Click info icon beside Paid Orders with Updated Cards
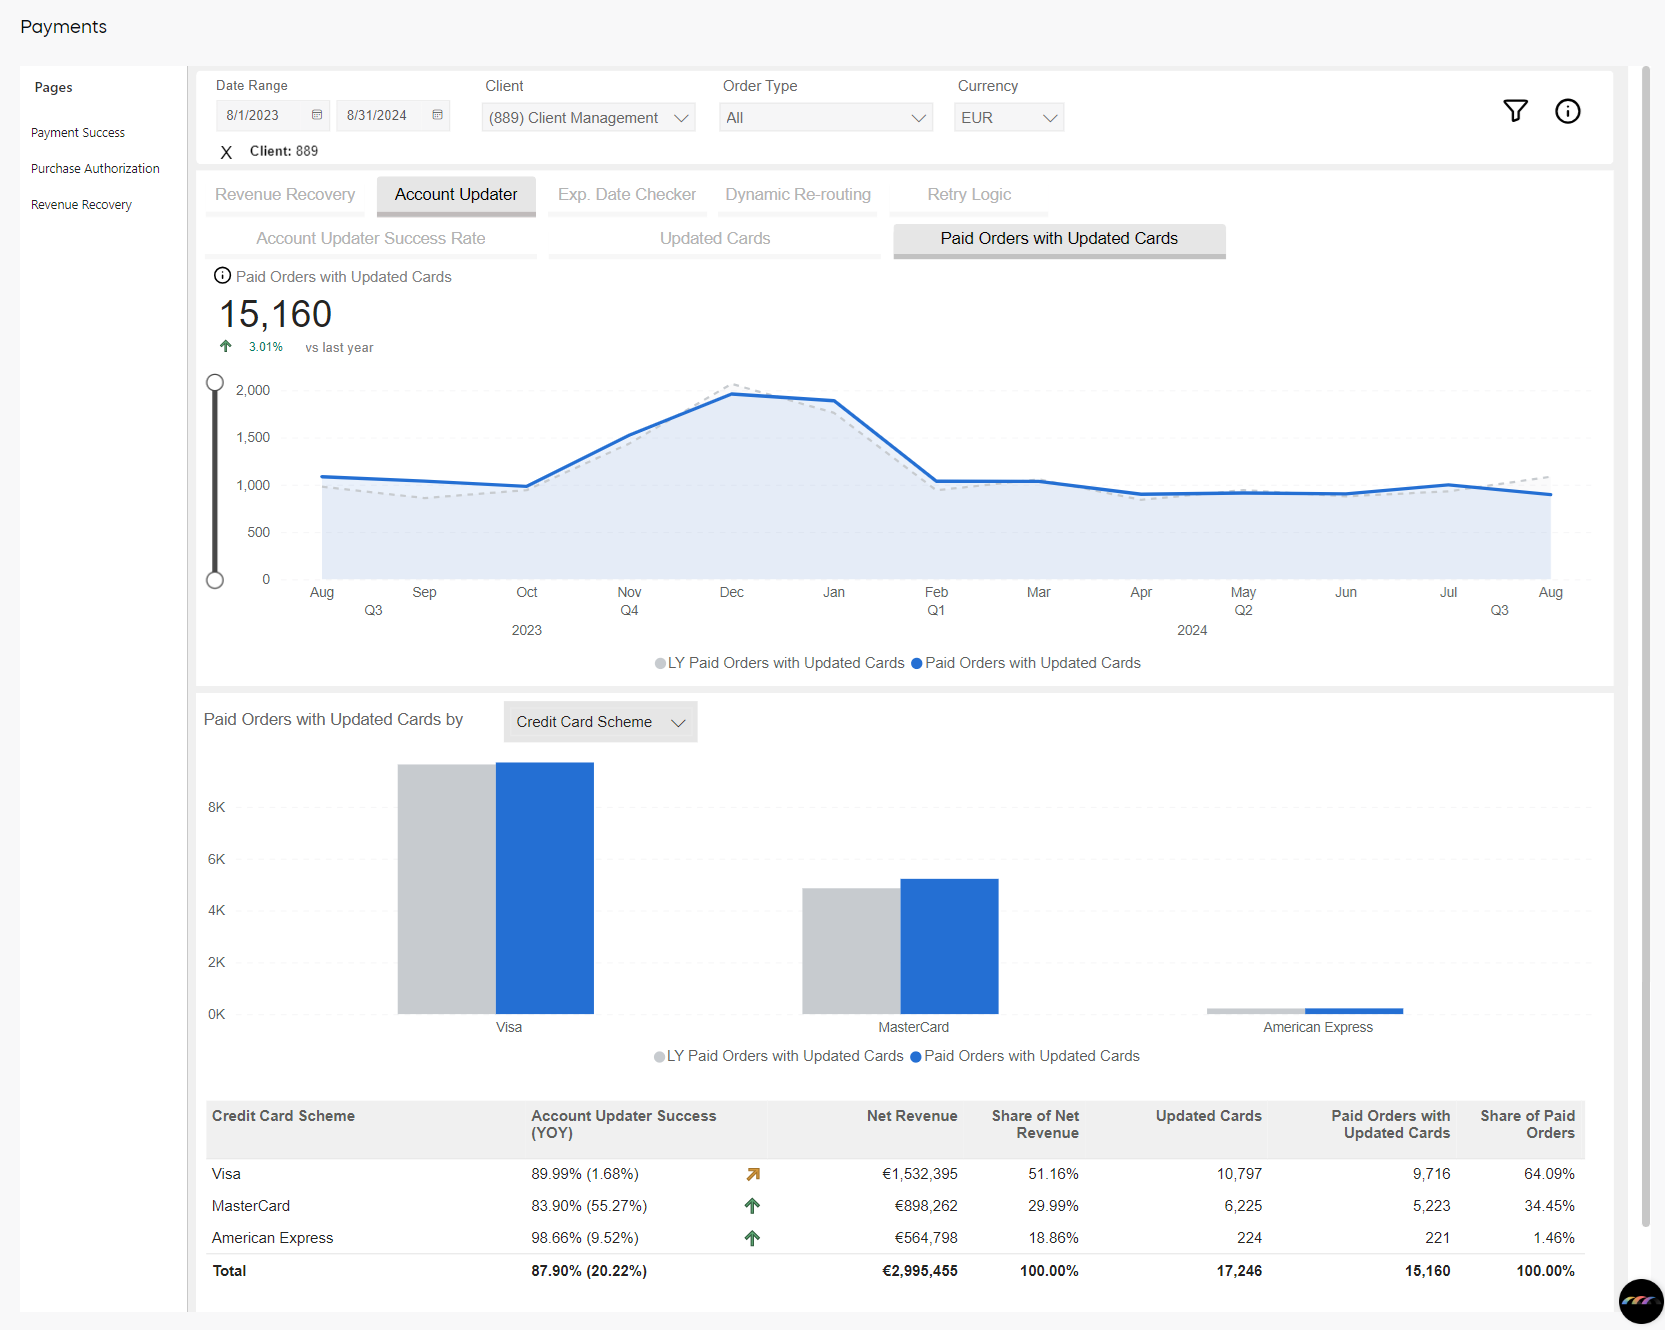The width and height of the screenshot is (1665, 1330). click(x=223, y=276)
